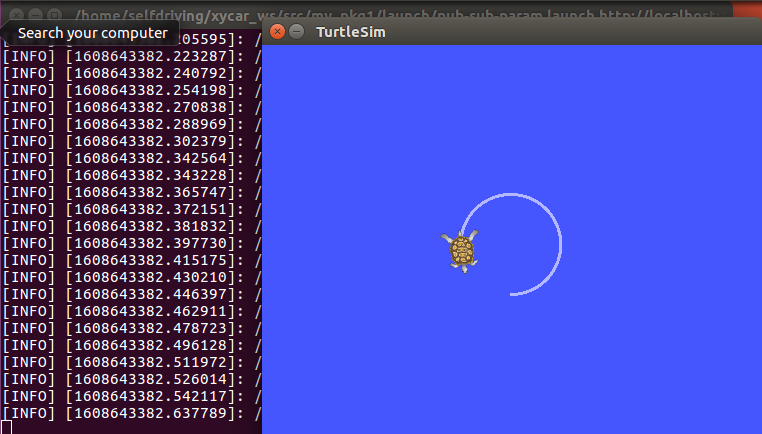Click log line with timestamp 1608643382.381832

tap(132, 226)
